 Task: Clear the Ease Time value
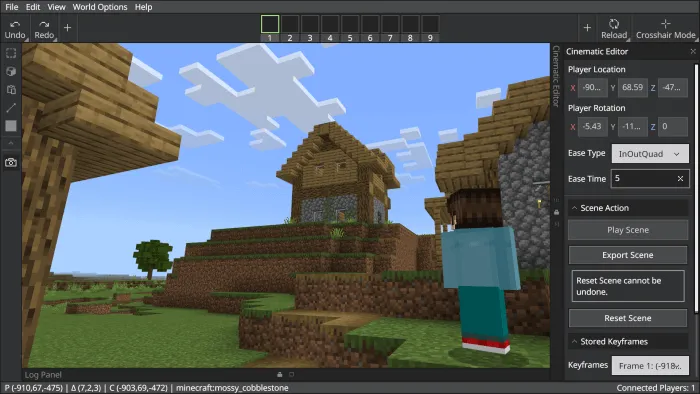click(x=680, y=178)
